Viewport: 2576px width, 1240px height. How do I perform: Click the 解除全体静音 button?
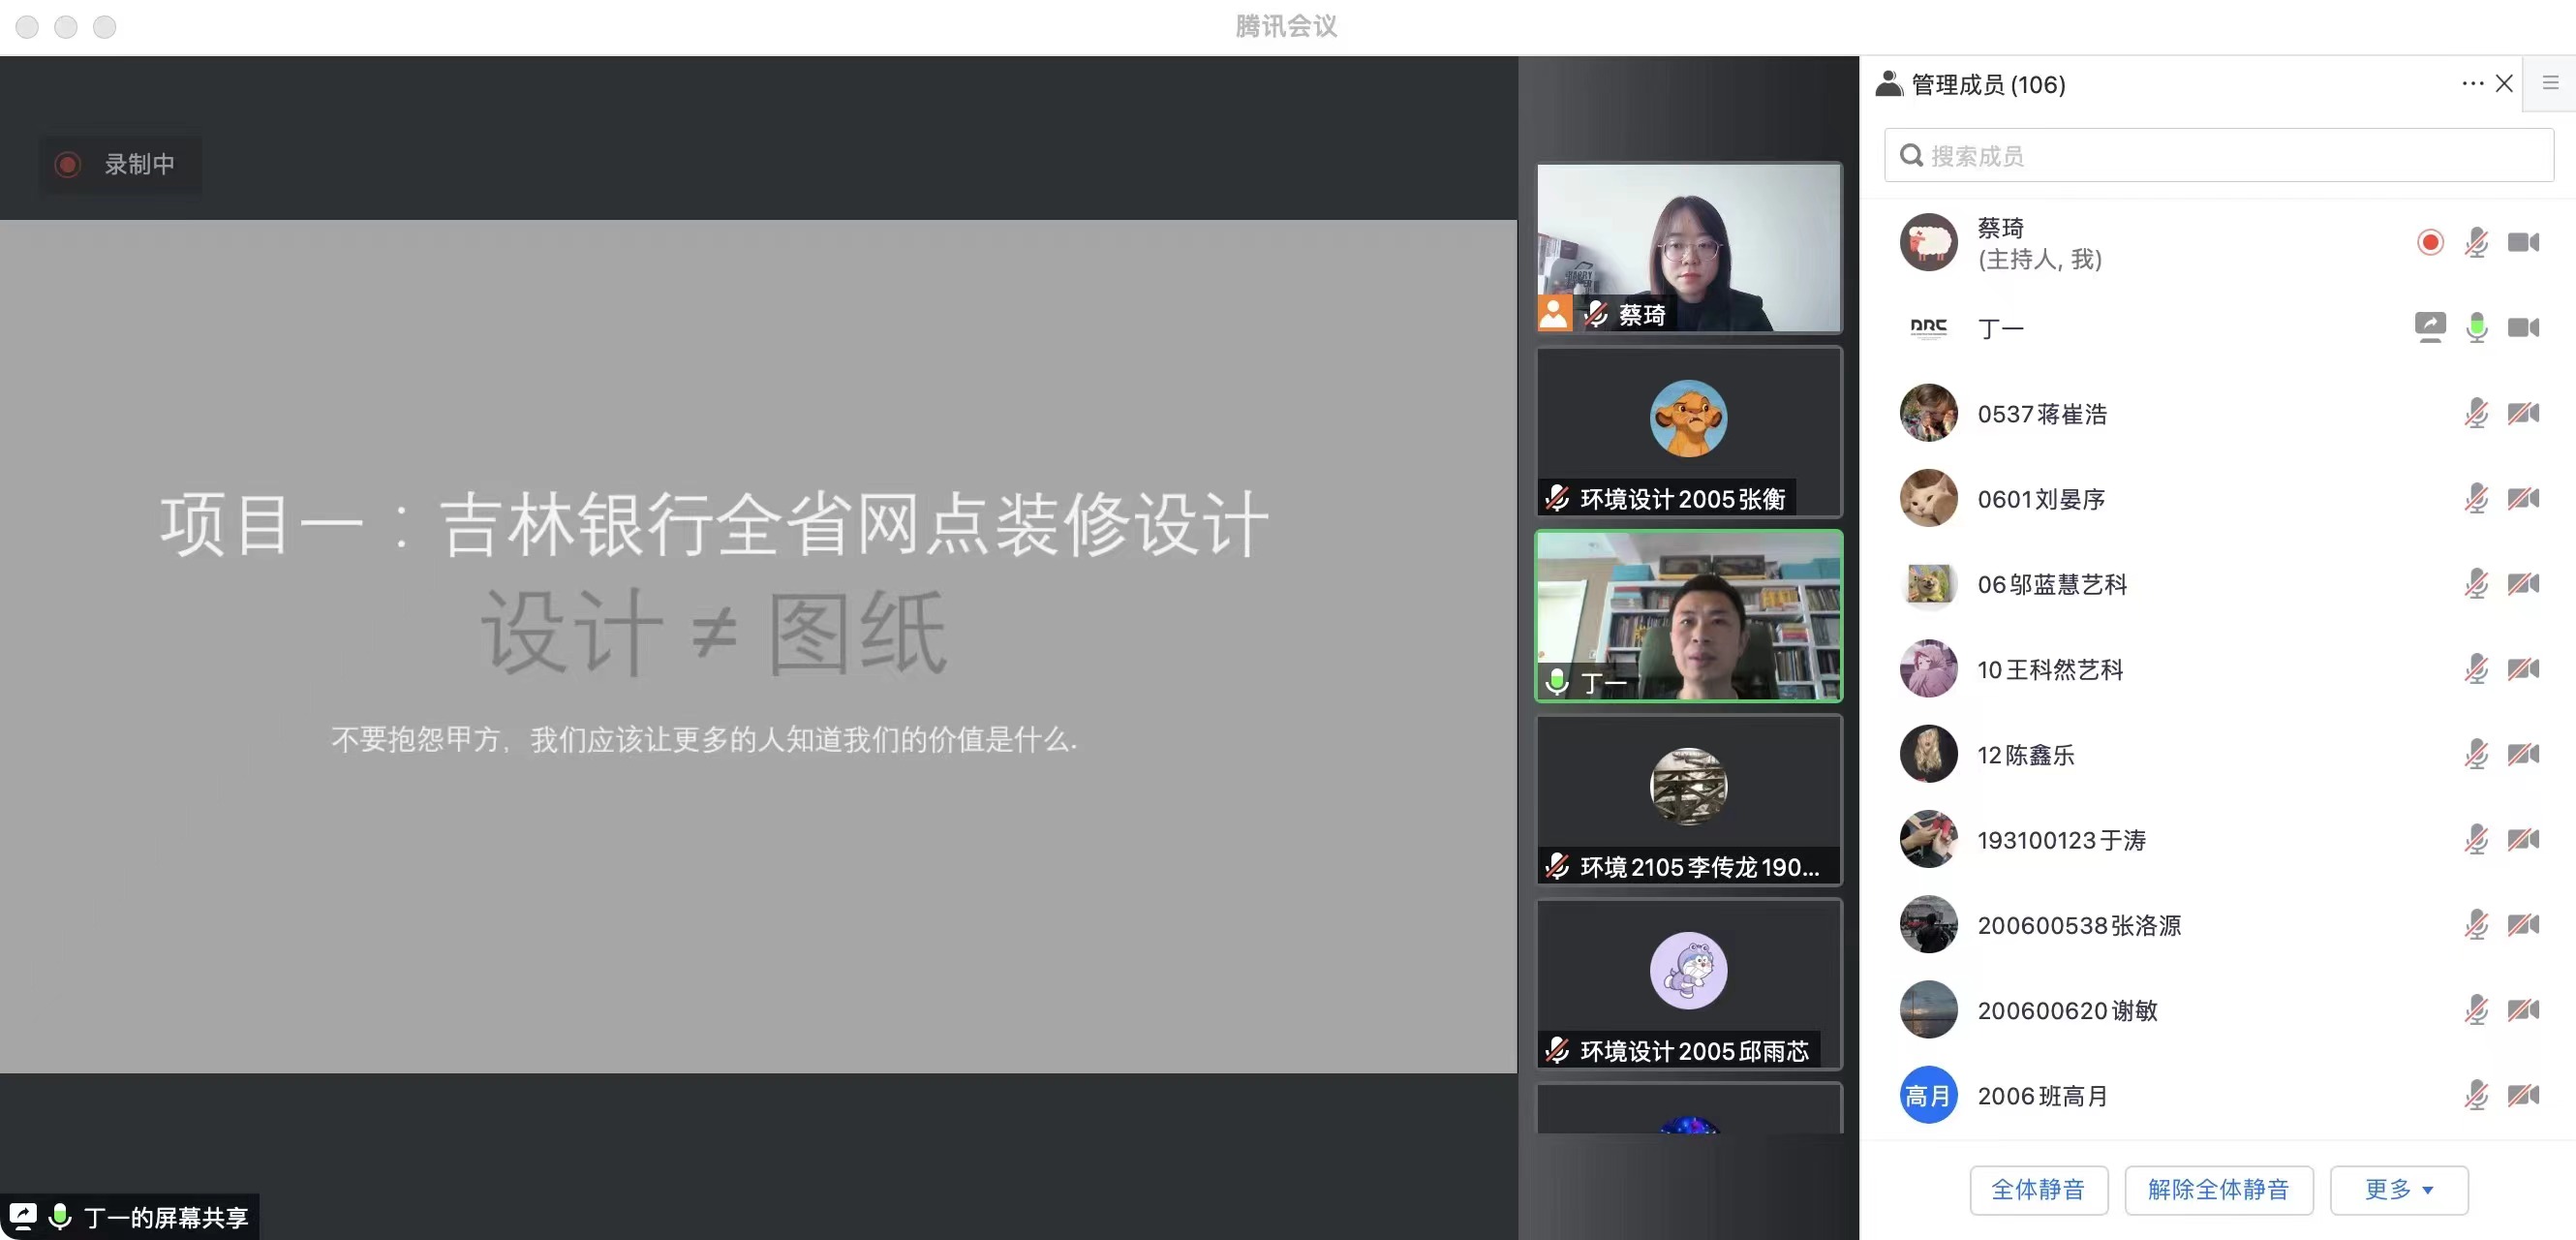2218,1189
